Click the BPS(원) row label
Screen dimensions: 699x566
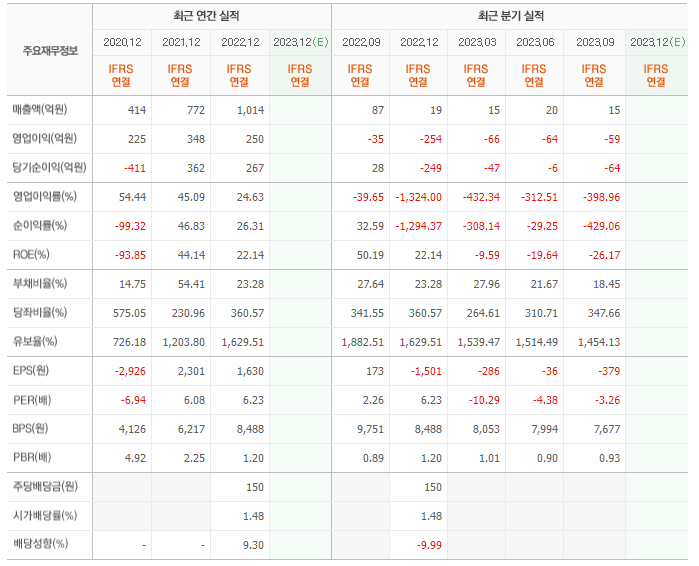(x=30, y=429)
